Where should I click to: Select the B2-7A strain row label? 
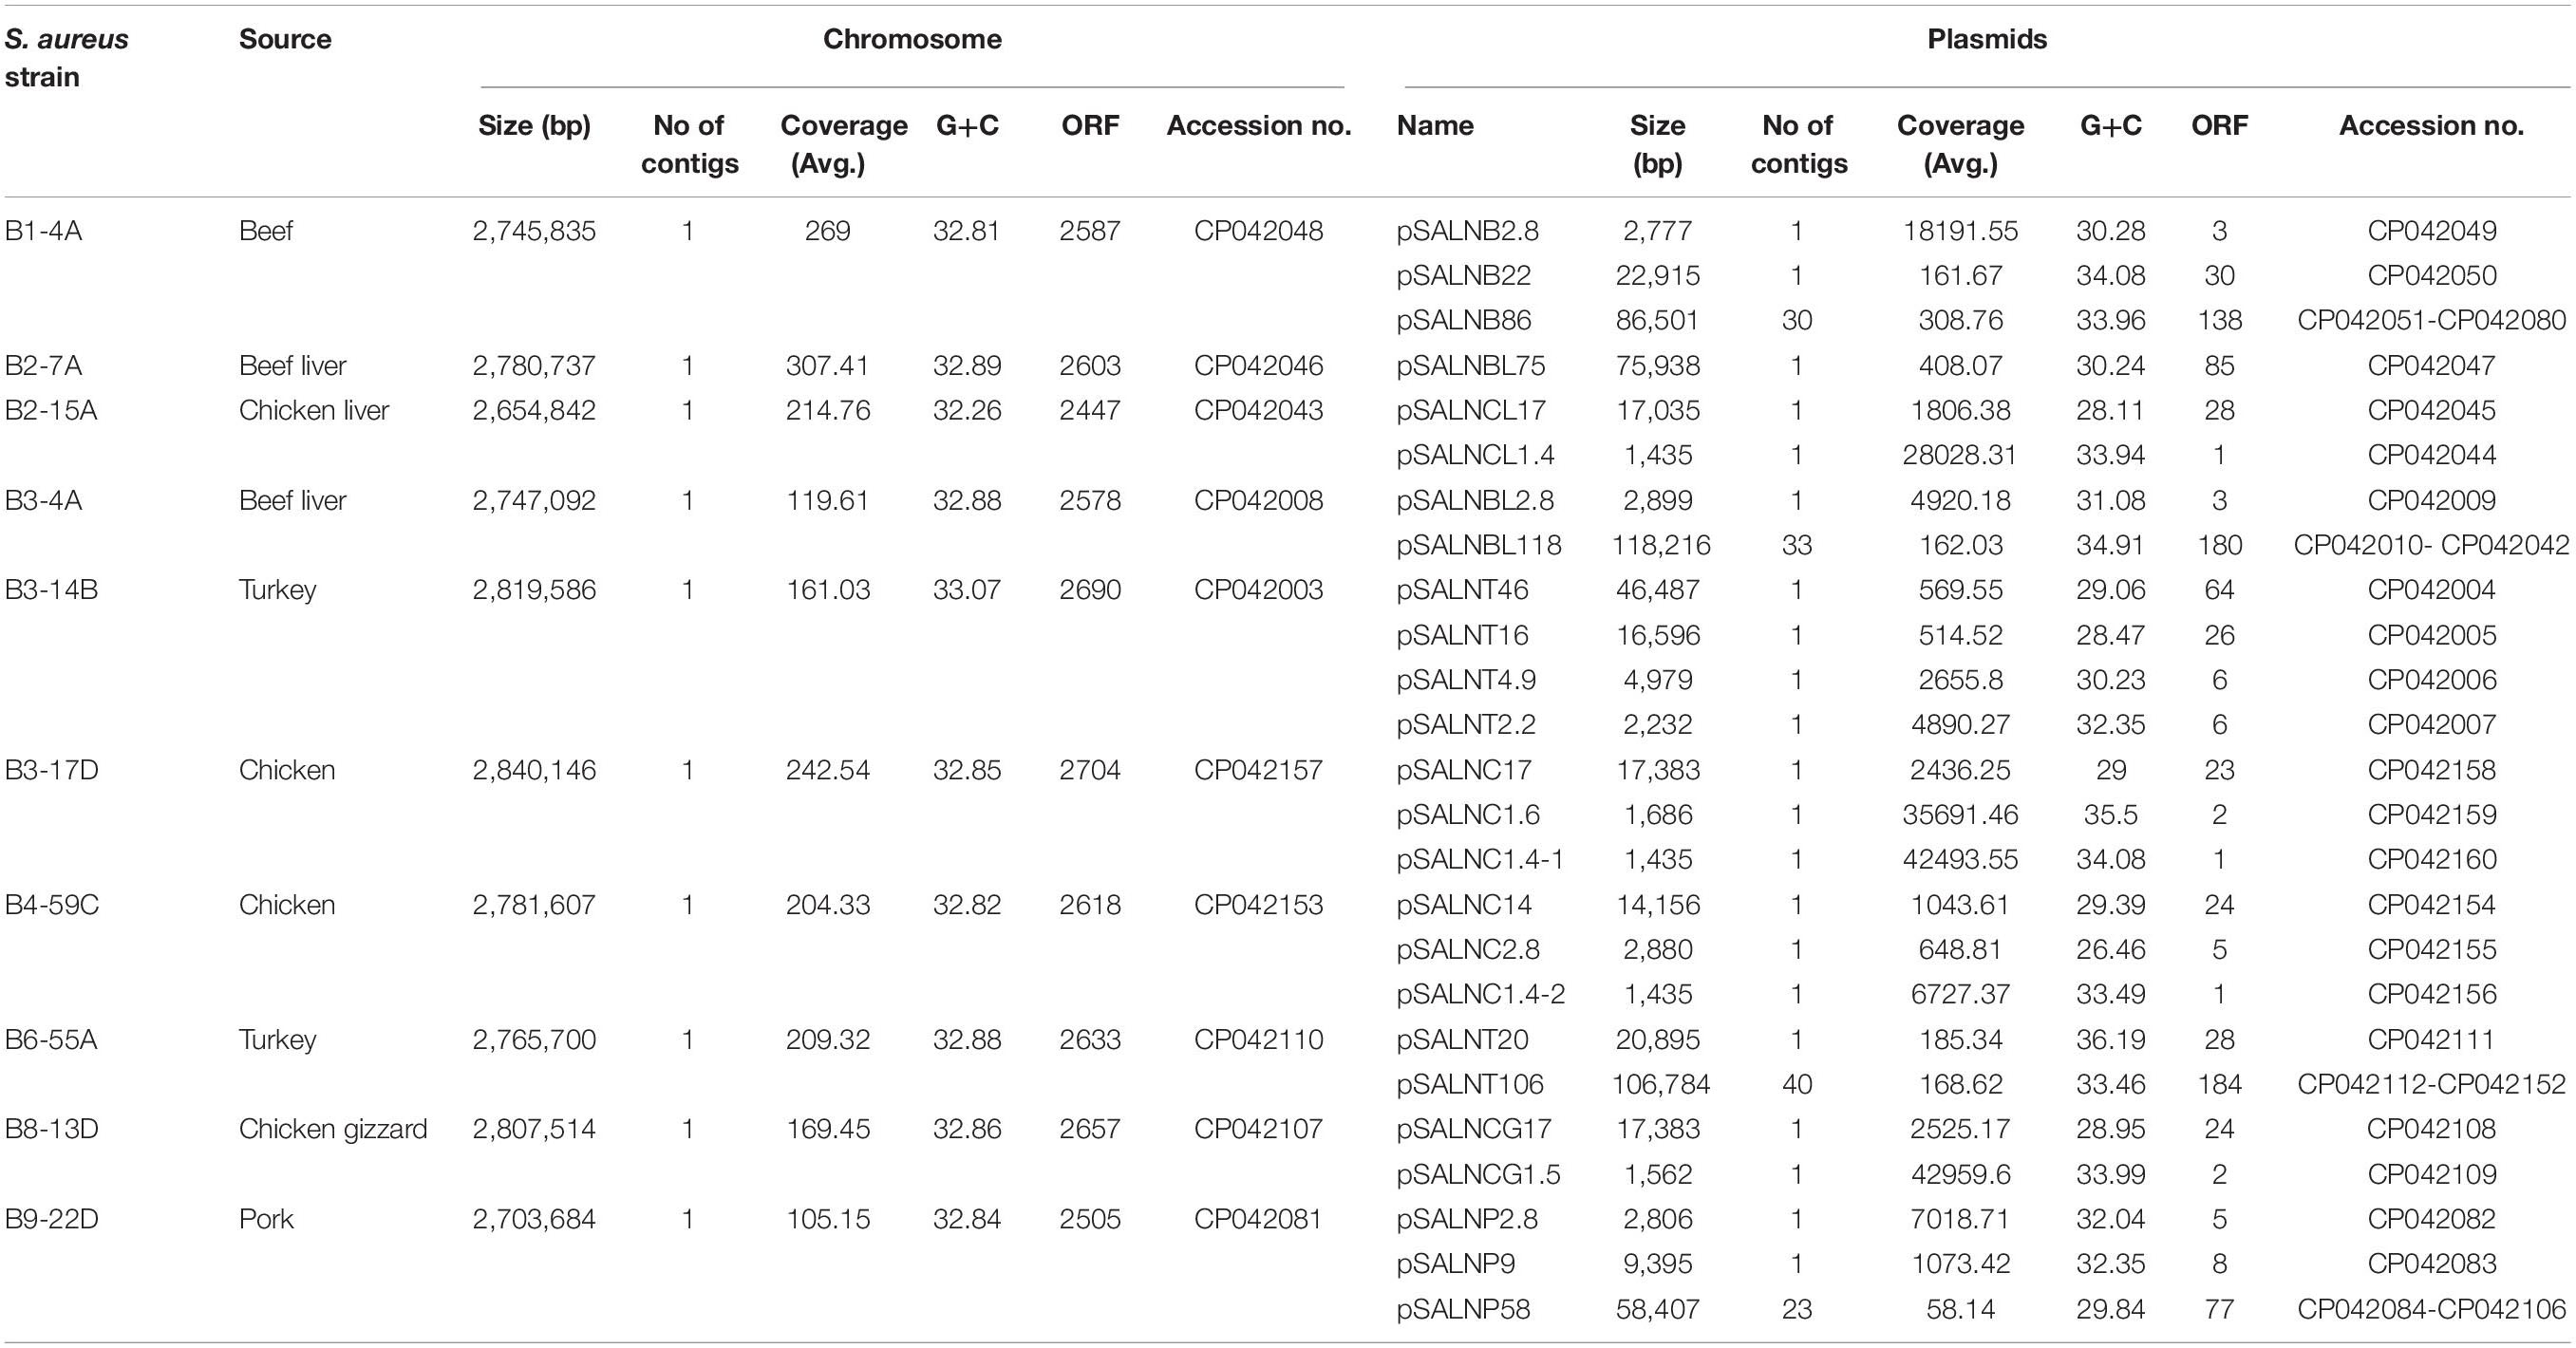point(43,366)
